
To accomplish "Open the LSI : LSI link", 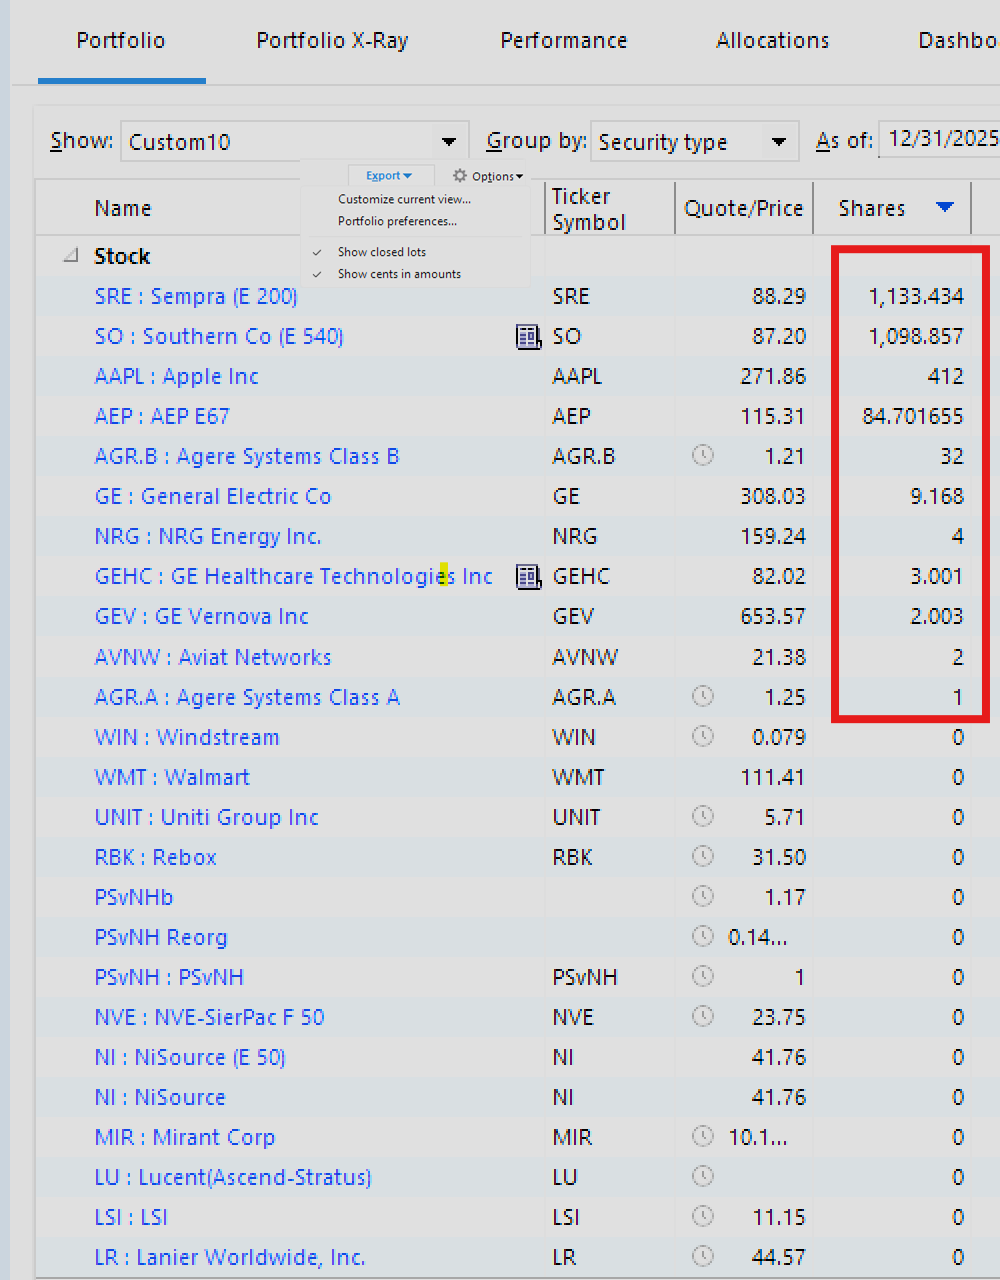I will 131,1217.
